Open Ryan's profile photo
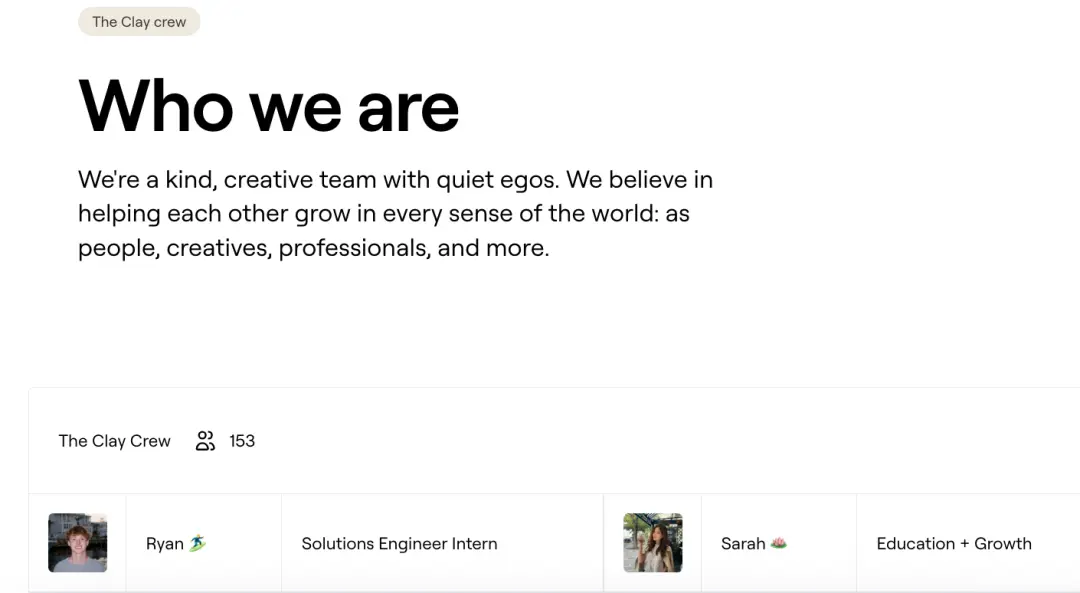Image resolution: width=1080 pixels, height=593 pixels. pyautogui.click(x=77, y=543)
